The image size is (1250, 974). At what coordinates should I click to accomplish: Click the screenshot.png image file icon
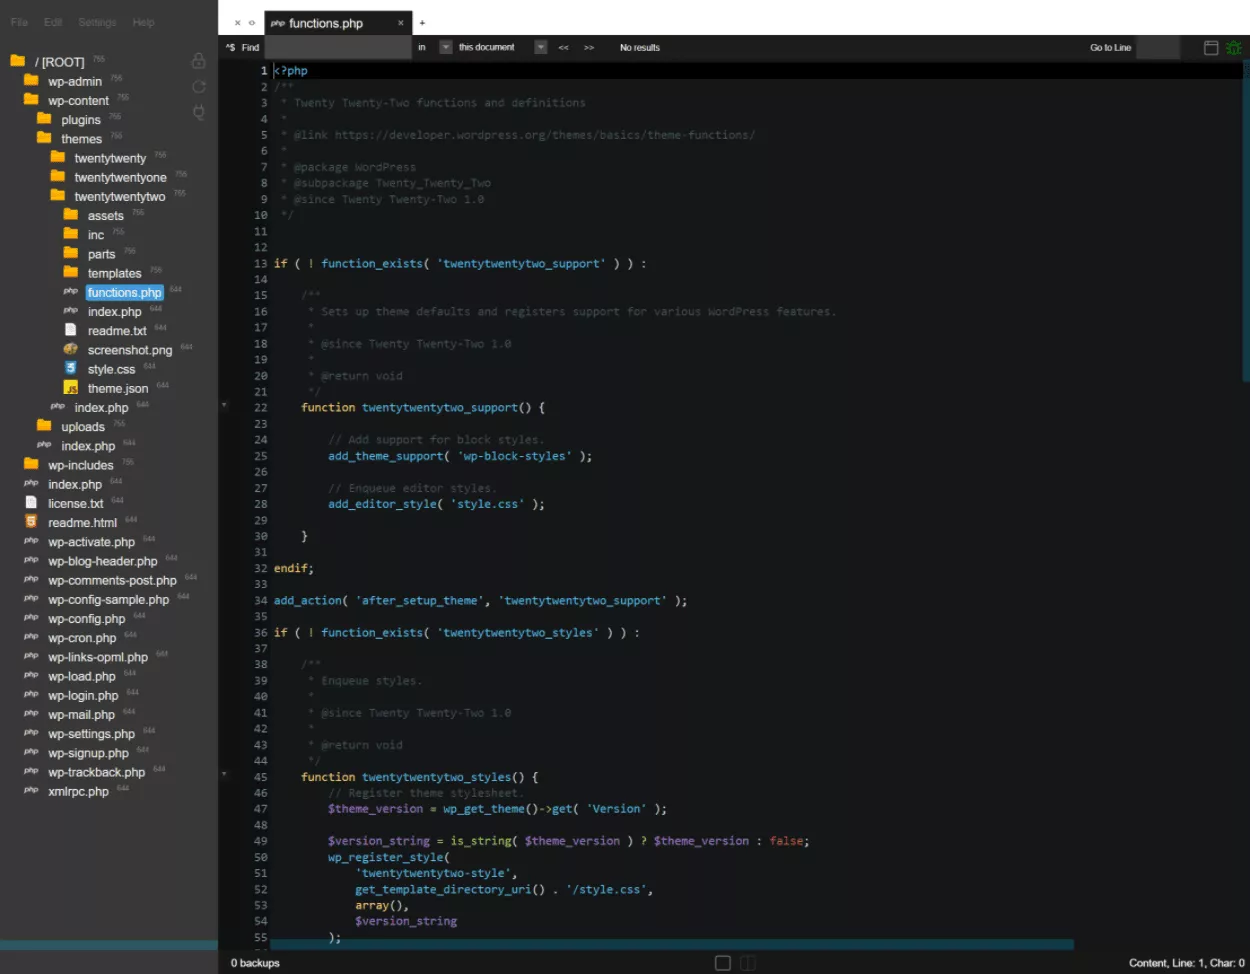[x=70, y=349]
